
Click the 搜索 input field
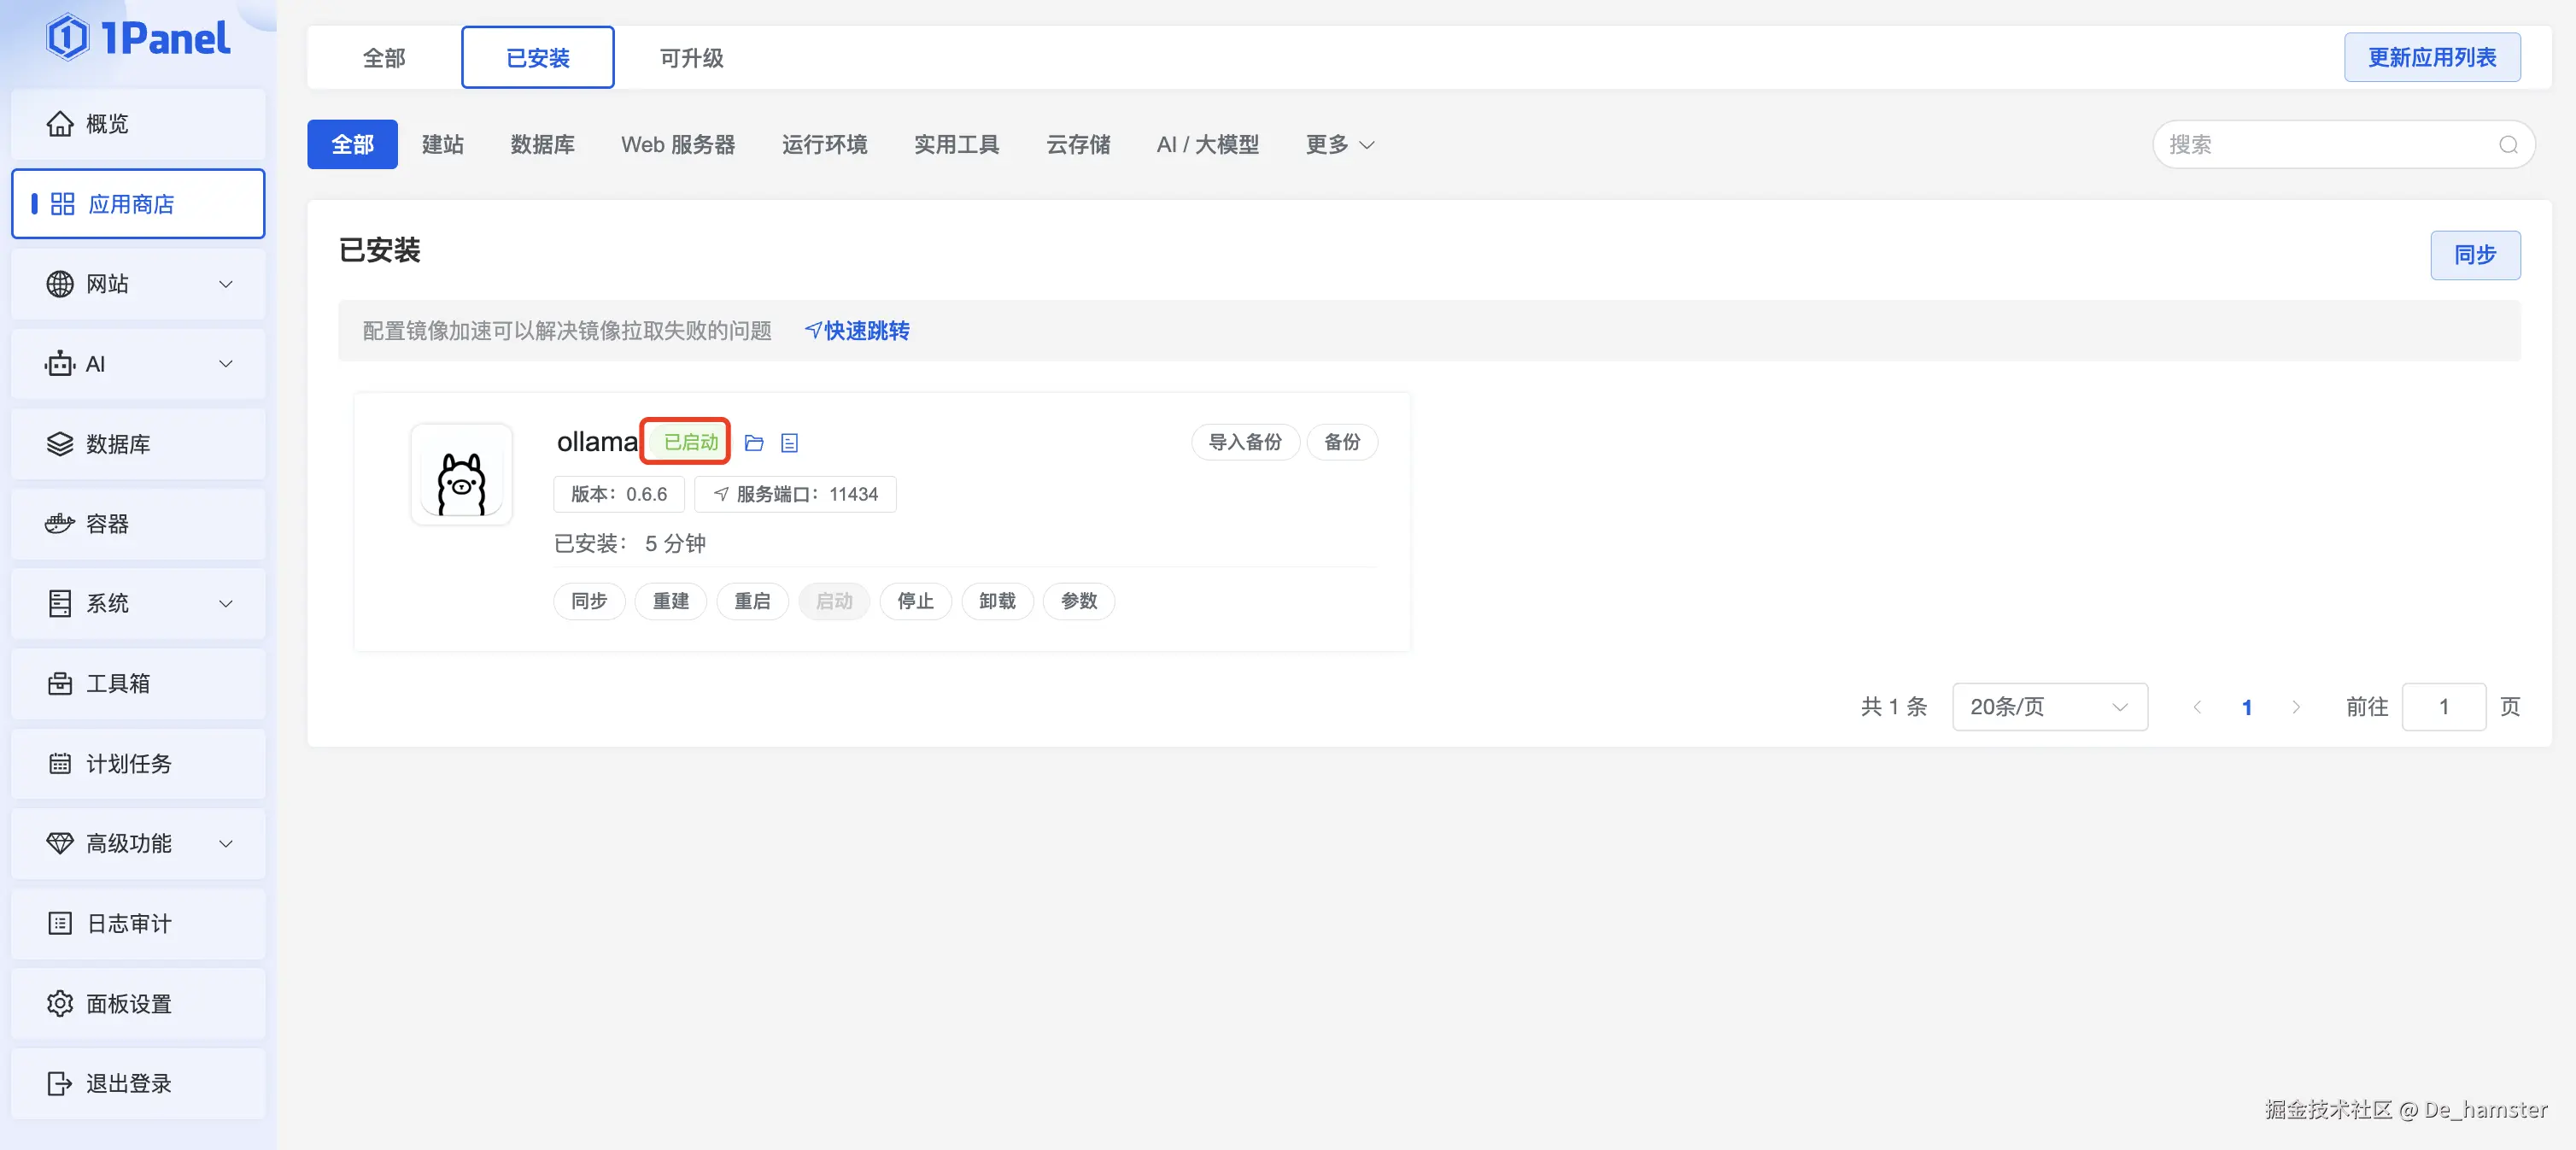tap(2320, 145)
